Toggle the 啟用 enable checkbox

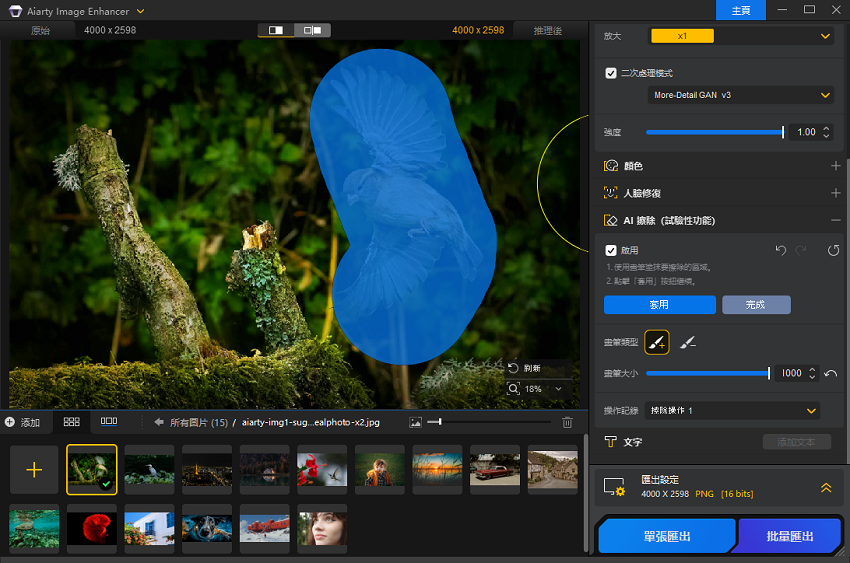[x=611, y=250]
